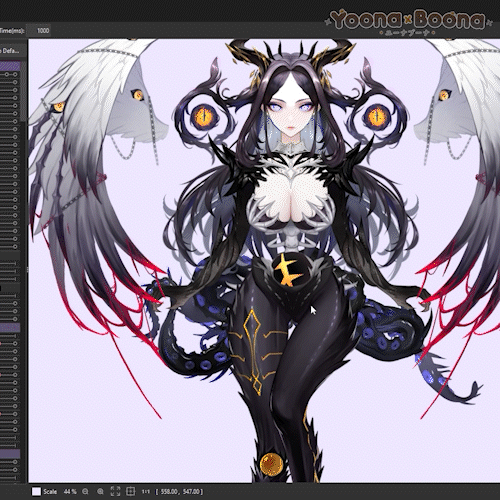Click the fit-to-view arrows icon

coord(115,491)
